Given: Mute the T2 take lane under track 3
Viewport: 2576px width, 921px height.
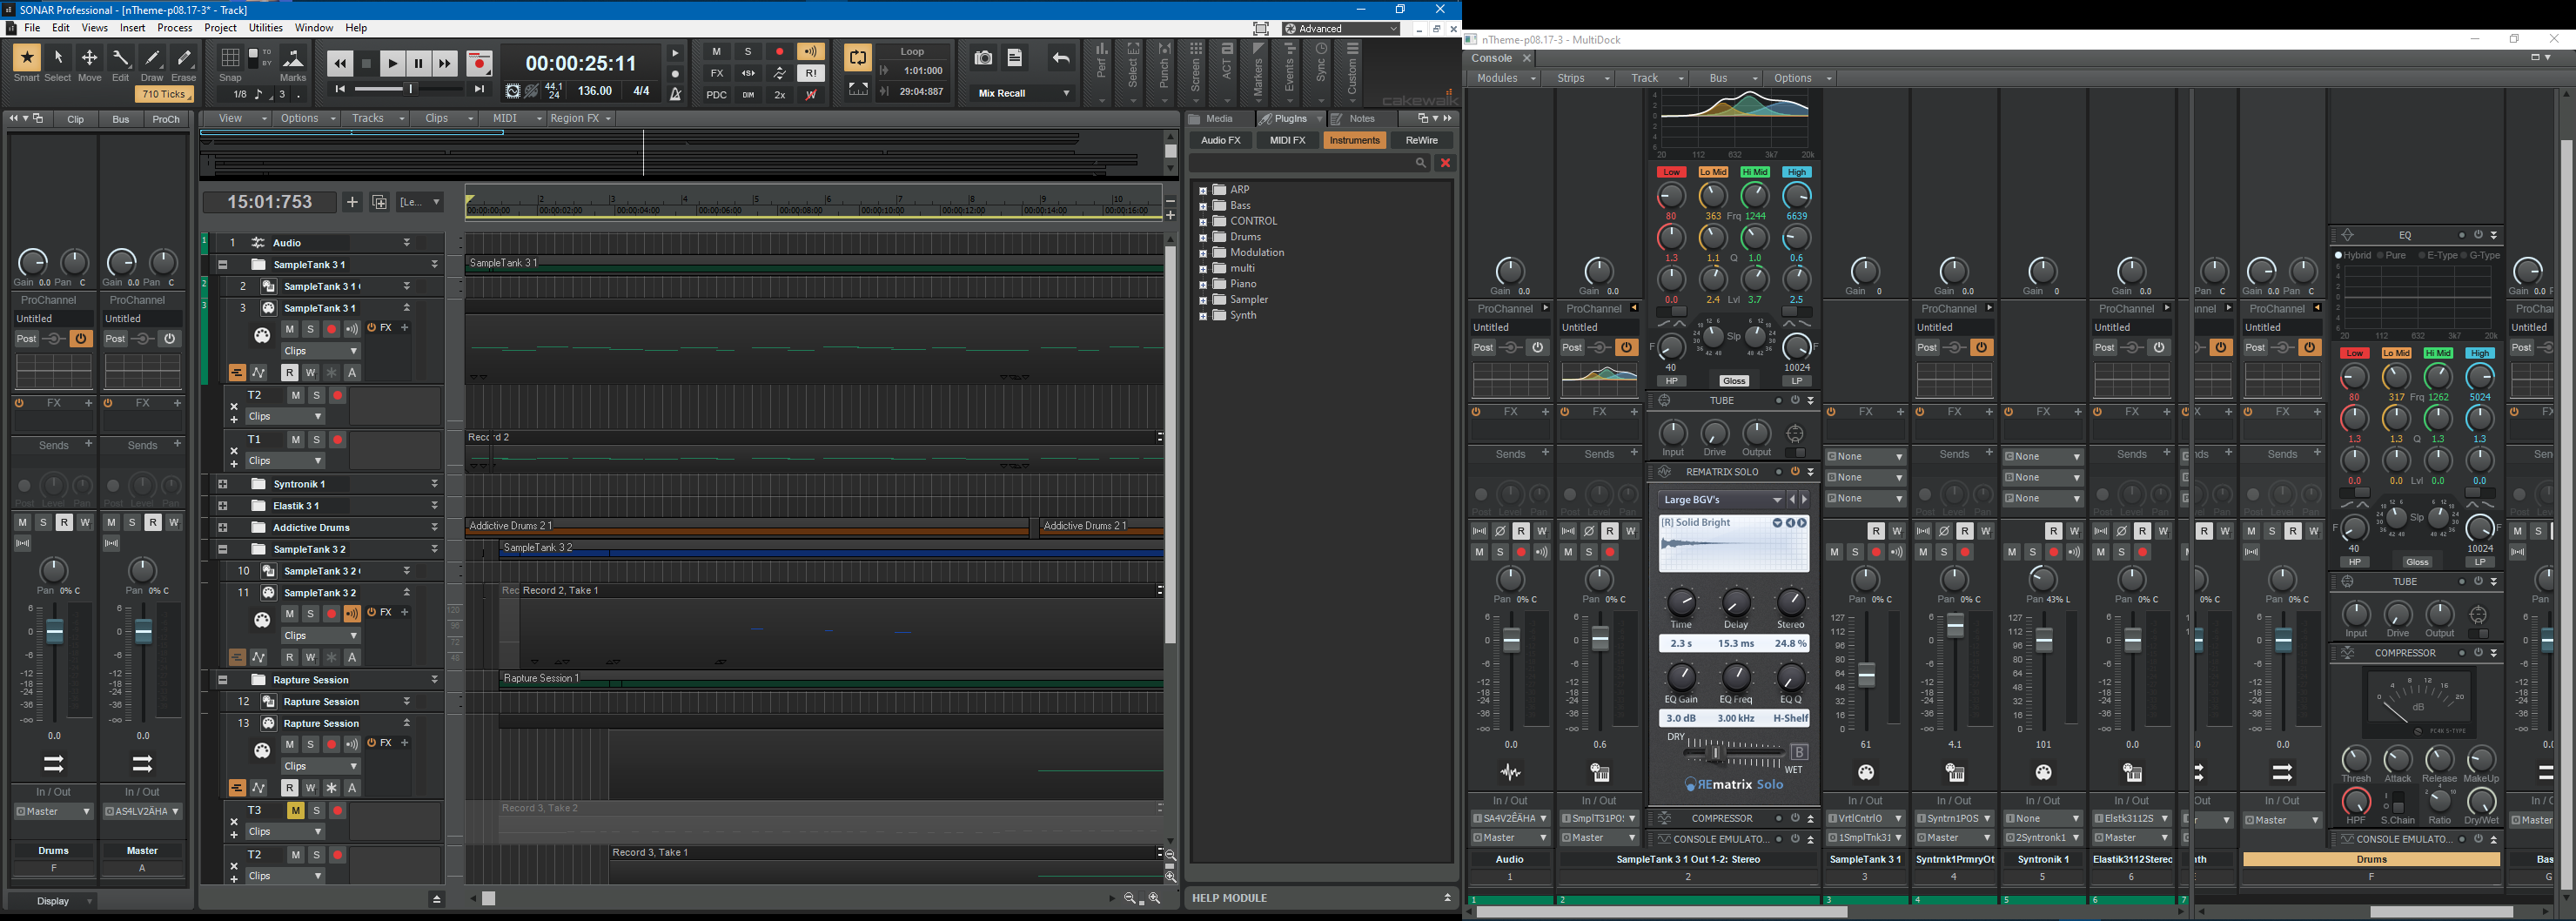Looking at the screenshot, I should [x=295, y=396].
